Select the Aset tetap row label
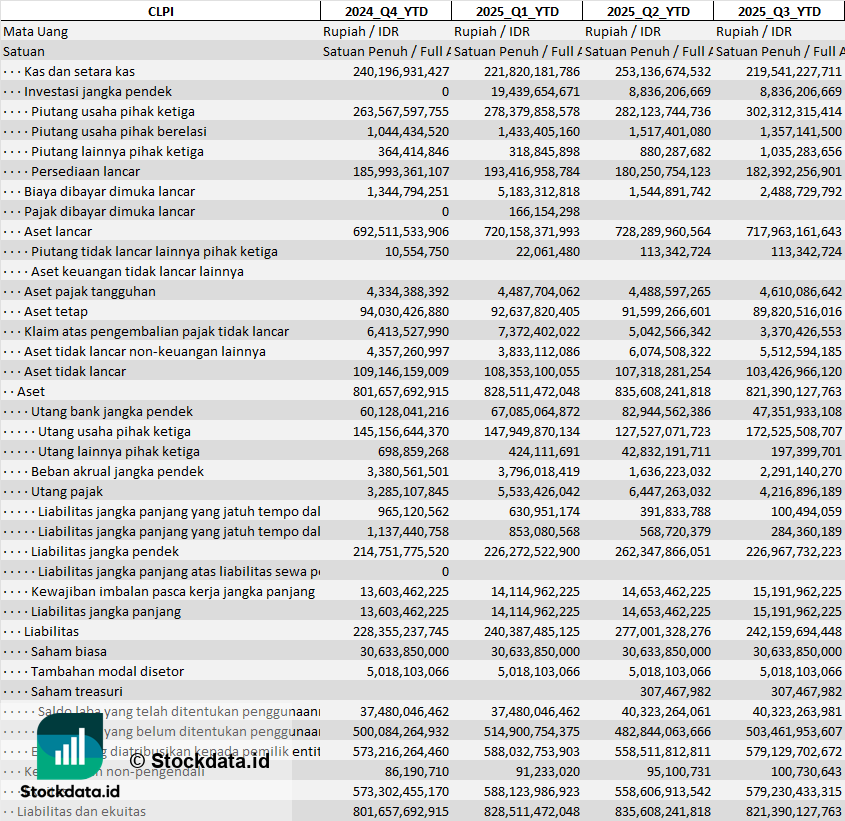845x821 pixels. 56,311
